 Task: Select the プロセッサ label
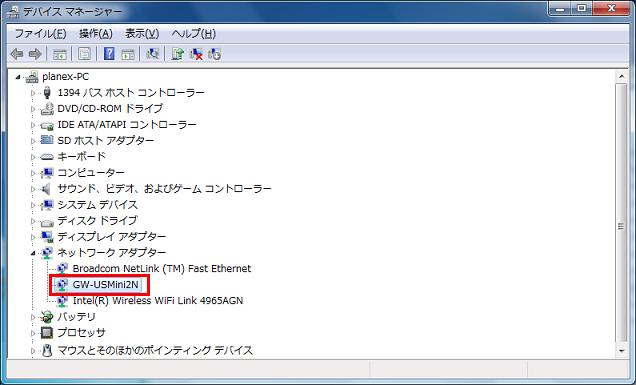pos(82,333)
